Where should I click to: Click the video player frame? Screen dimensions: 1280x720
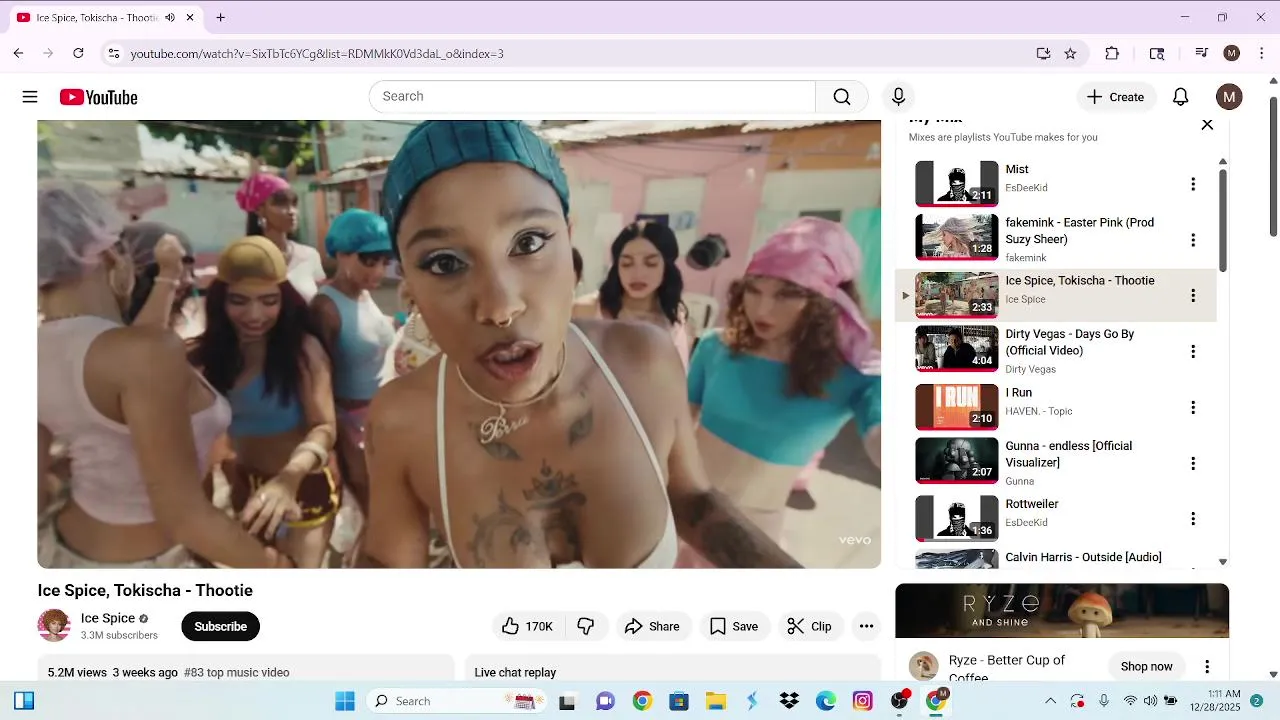(x=459, y=344)
